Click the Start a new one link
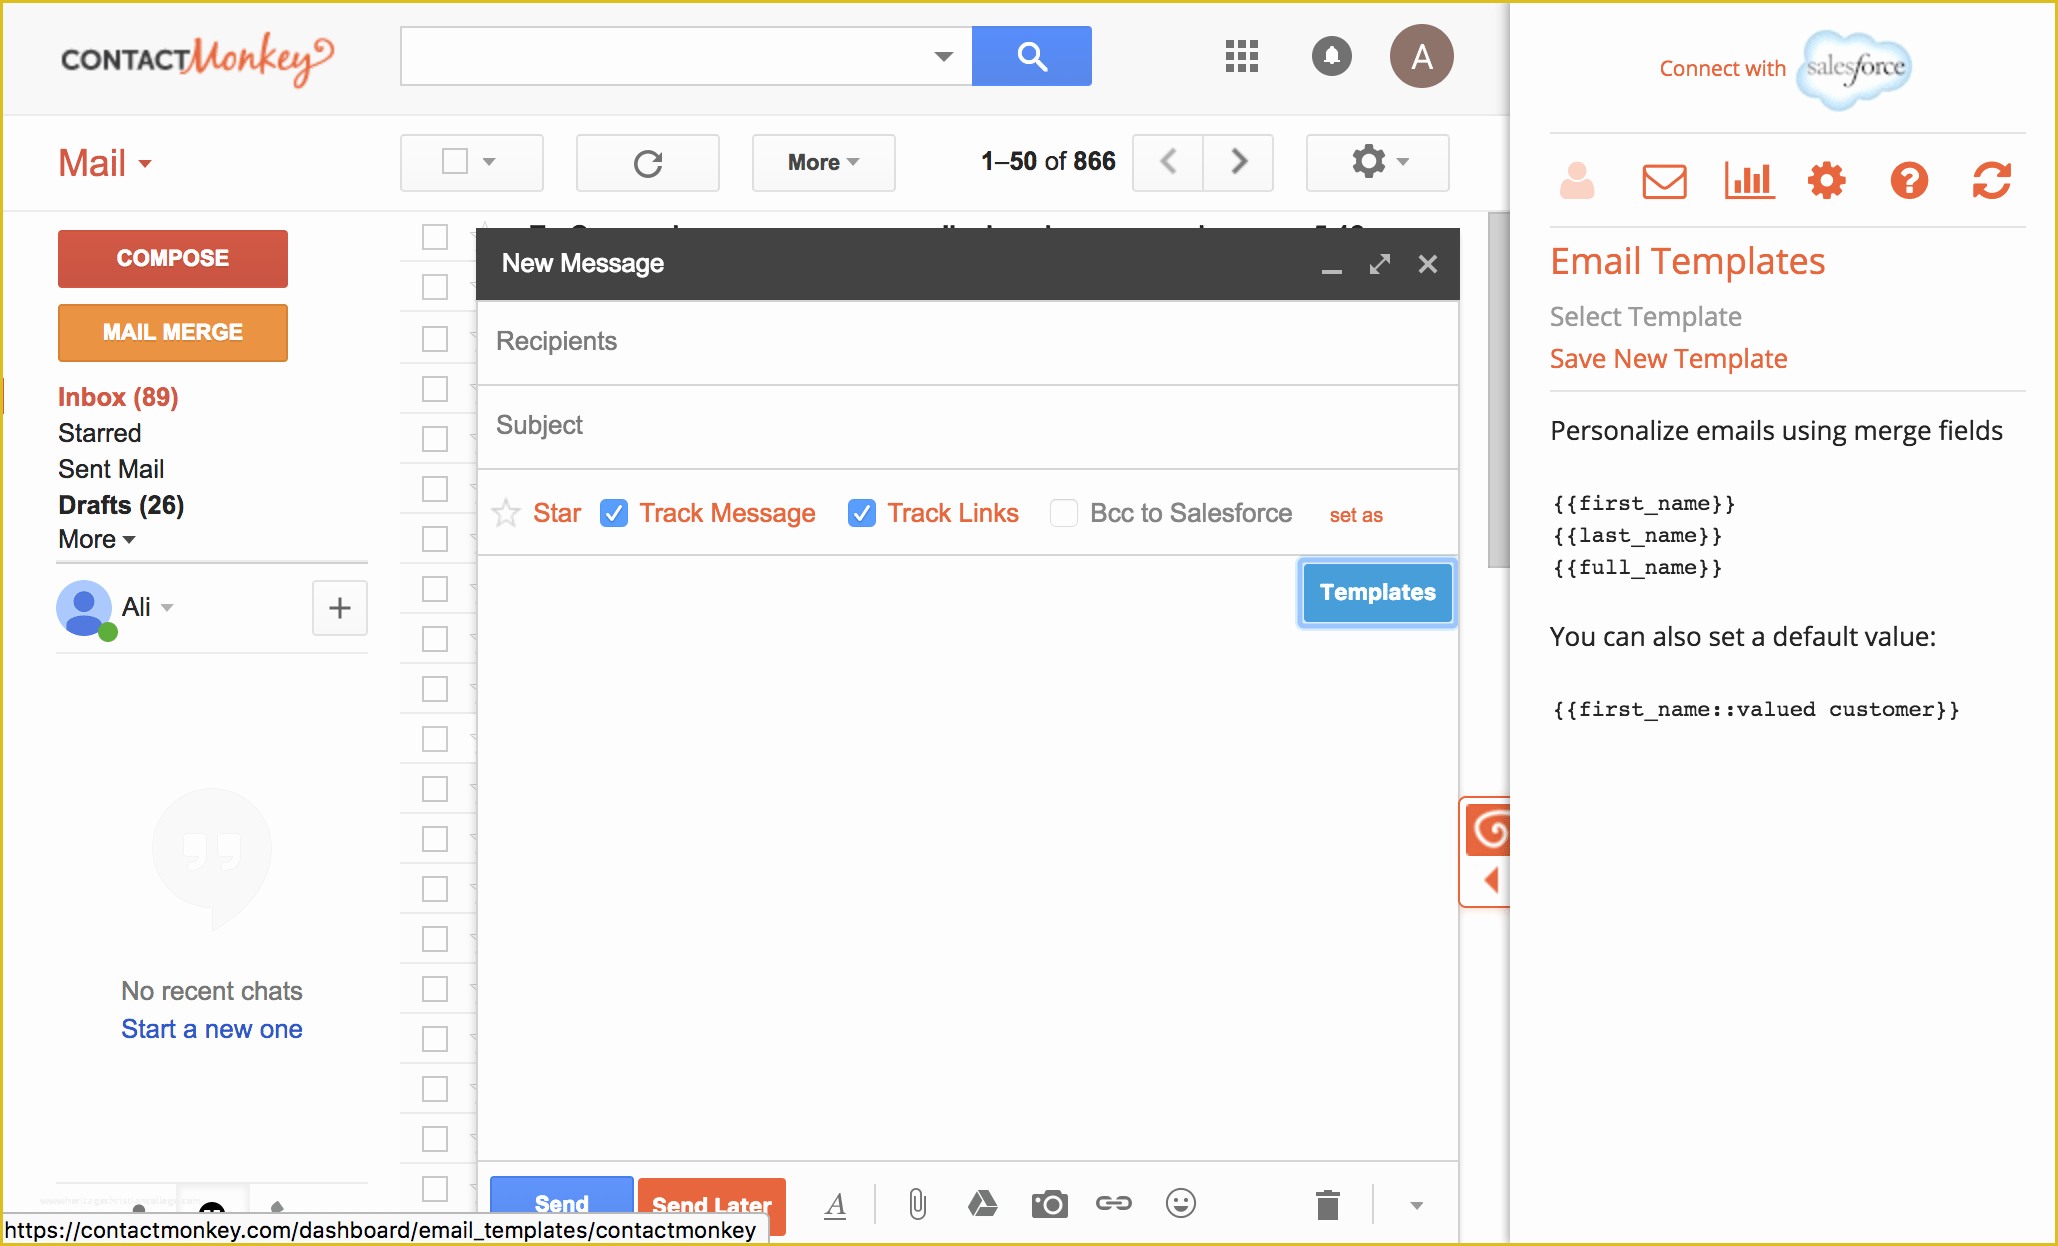 pyautogui.click(x=212, y=1029)
